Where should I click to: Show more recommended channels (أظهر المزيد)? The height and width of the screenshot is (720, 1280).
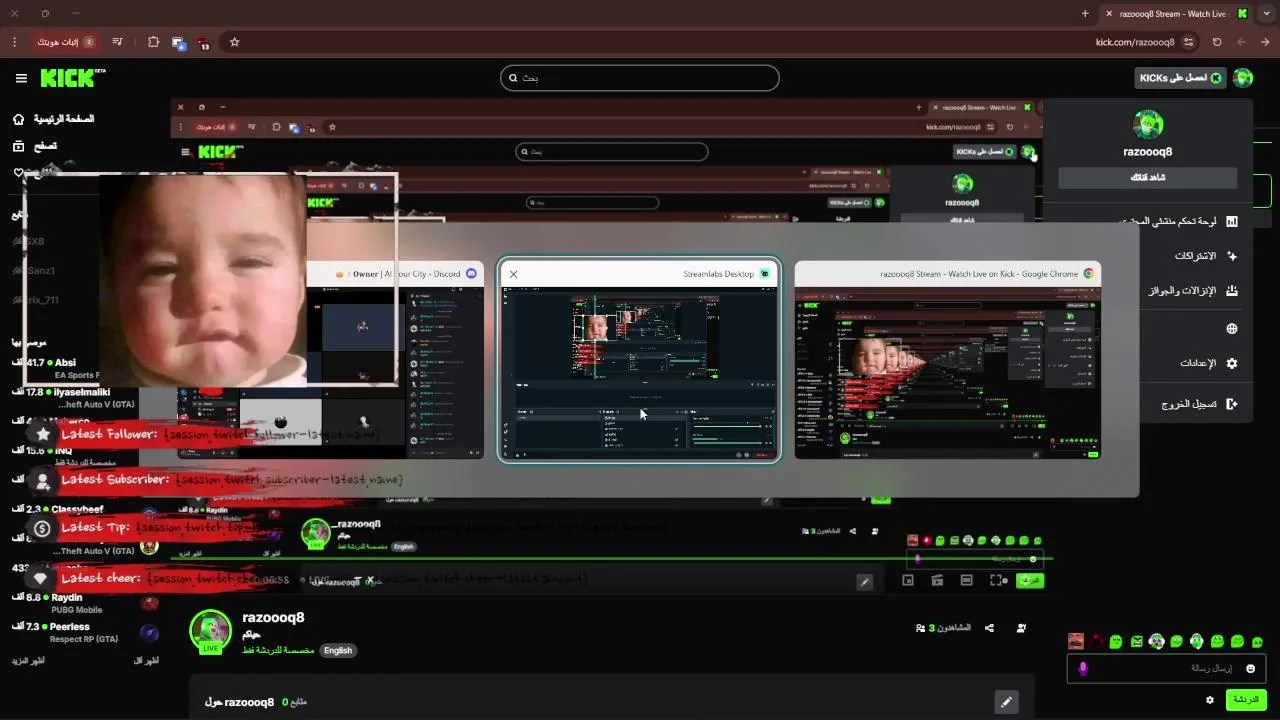(29, 661)
